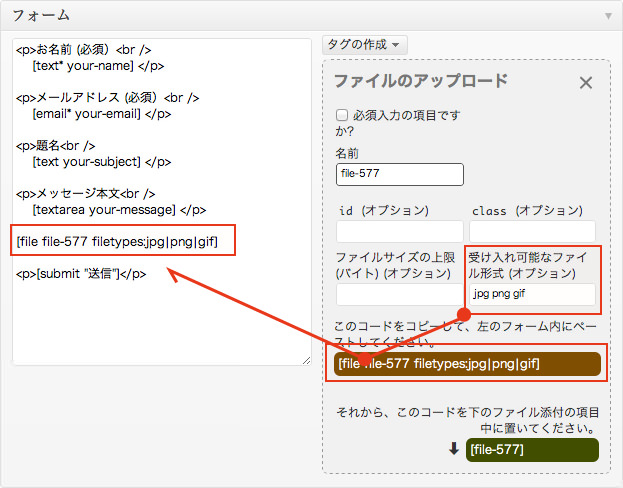Focus the class (オプション) input field

pyautogui.click(x=532, y=232)
